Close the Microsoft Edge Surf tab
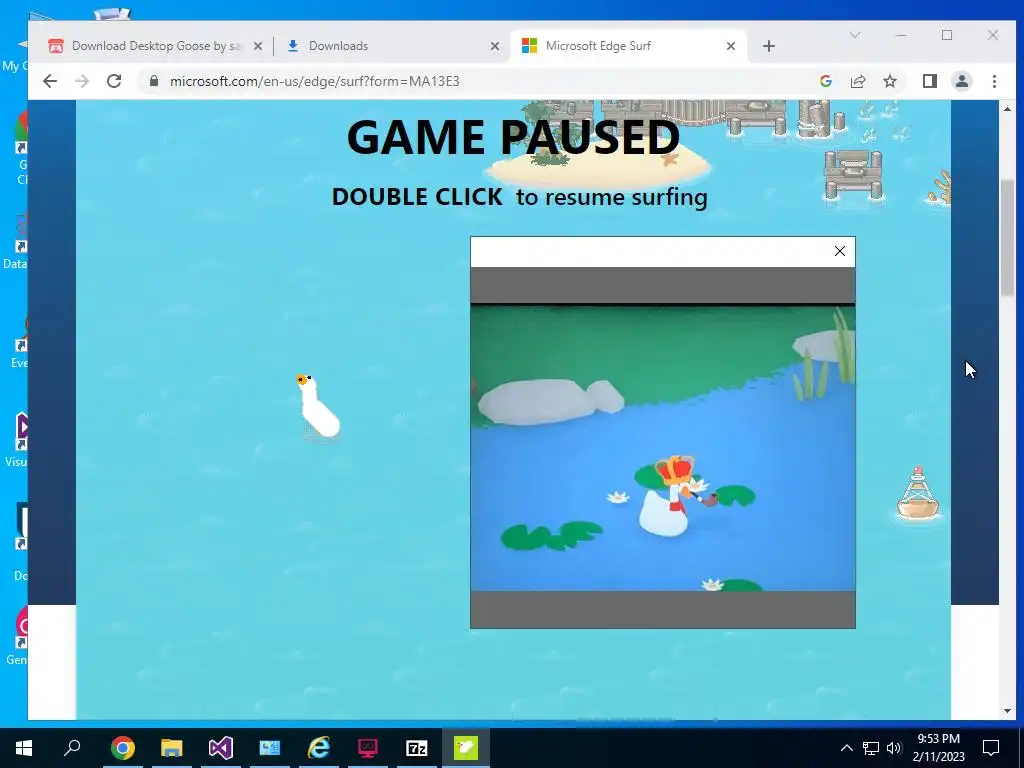 pos(731,46)
